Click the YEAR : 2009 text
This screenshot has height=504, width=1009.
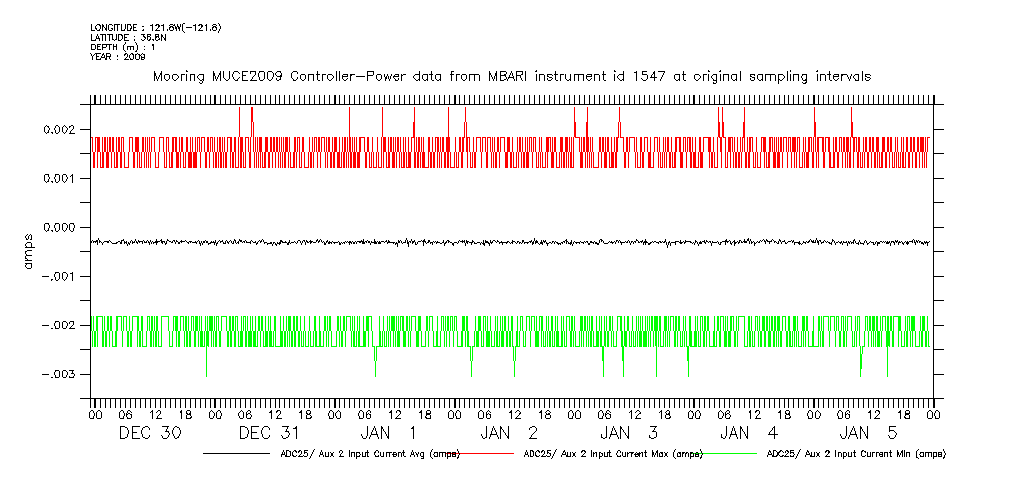tap(118, 57)
